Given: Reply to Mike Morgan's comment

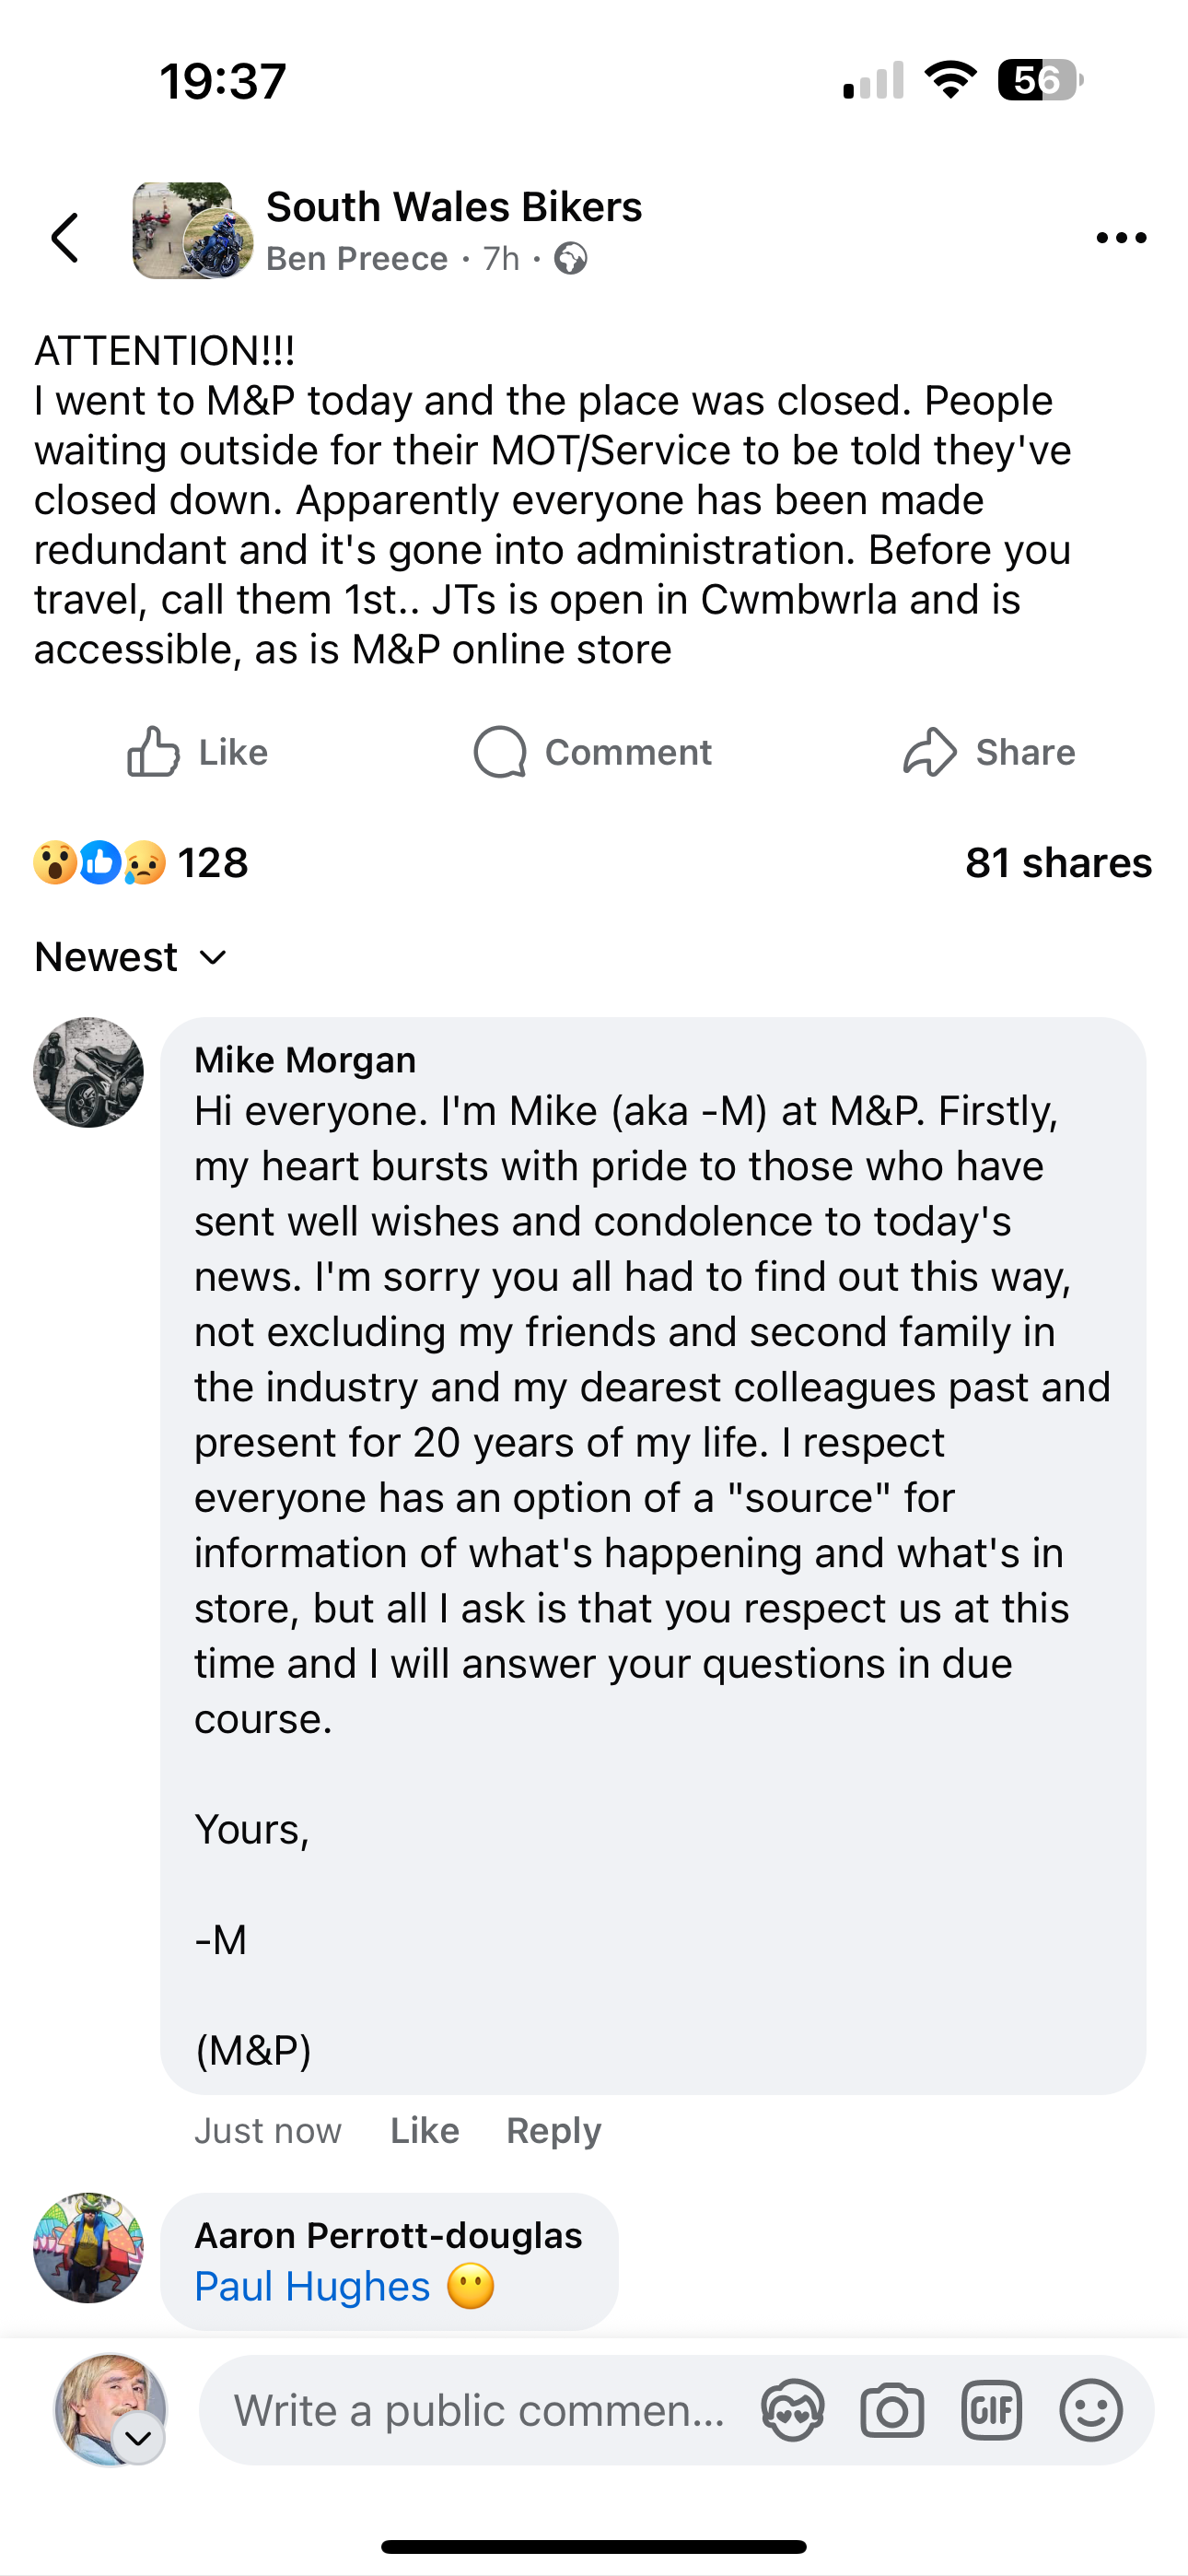Looking at the screenshot, I should [553, 2130].
